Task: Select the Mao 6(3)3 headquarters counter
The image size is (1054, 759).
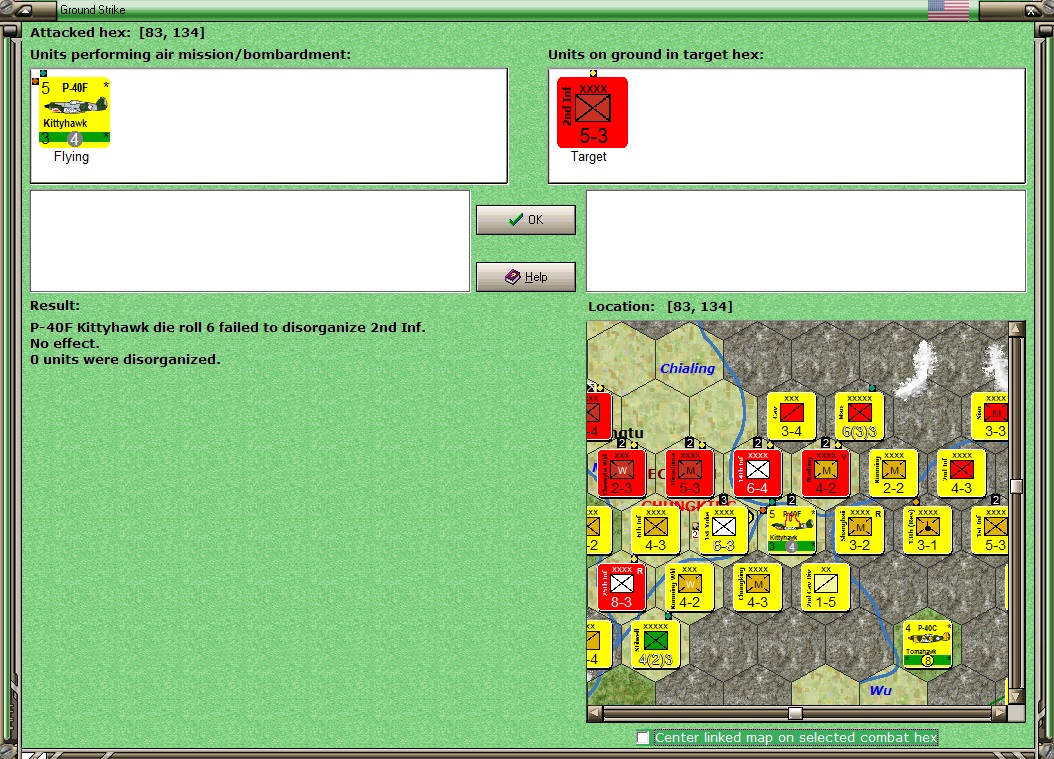Action: [x=859, y=417]
